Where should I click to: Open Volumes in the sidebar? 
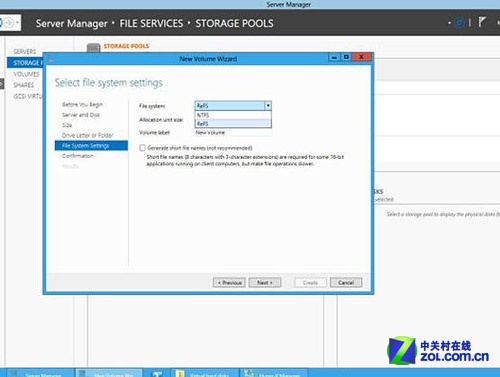click(26, 74)
